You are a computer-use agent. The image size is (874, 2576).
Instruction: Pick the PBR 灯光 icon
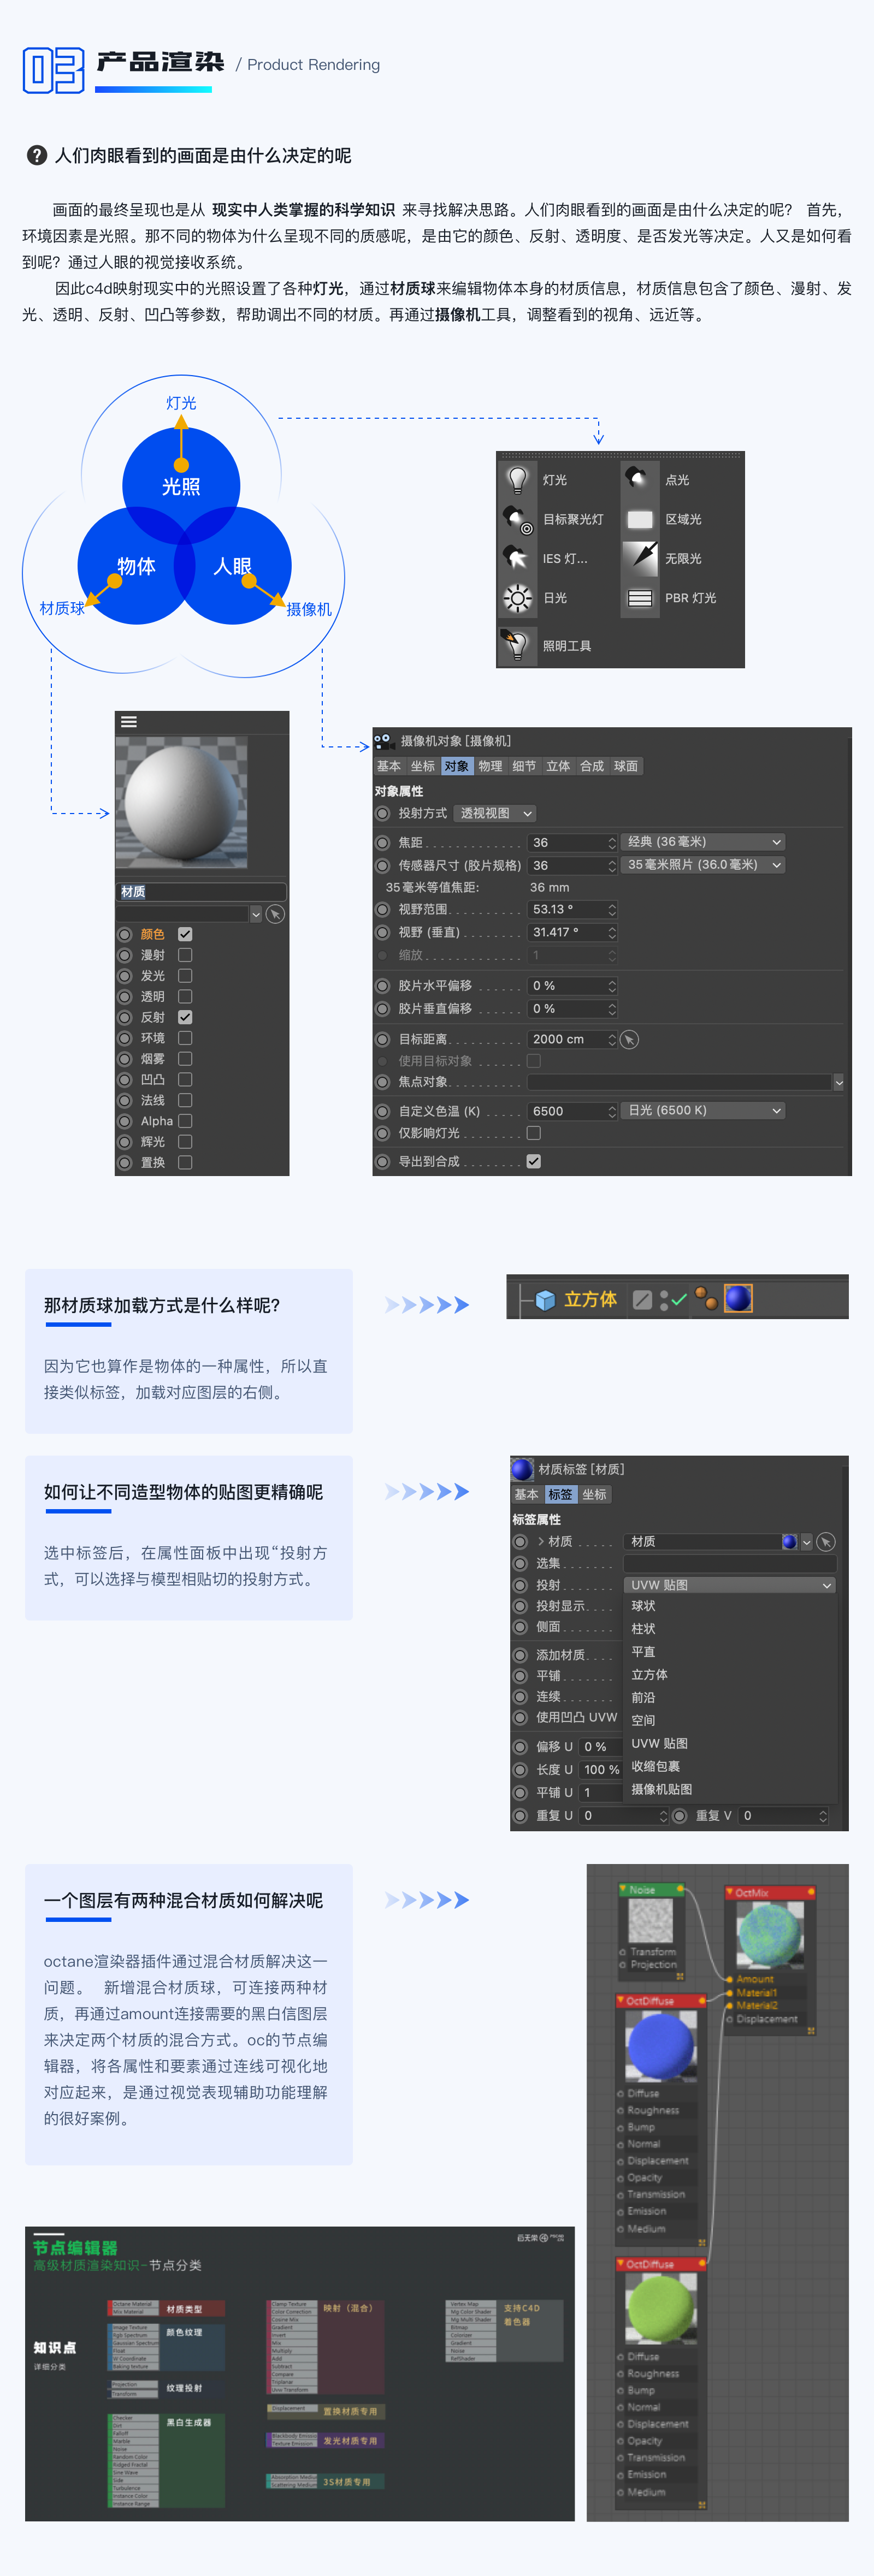[x=639, y=598]
